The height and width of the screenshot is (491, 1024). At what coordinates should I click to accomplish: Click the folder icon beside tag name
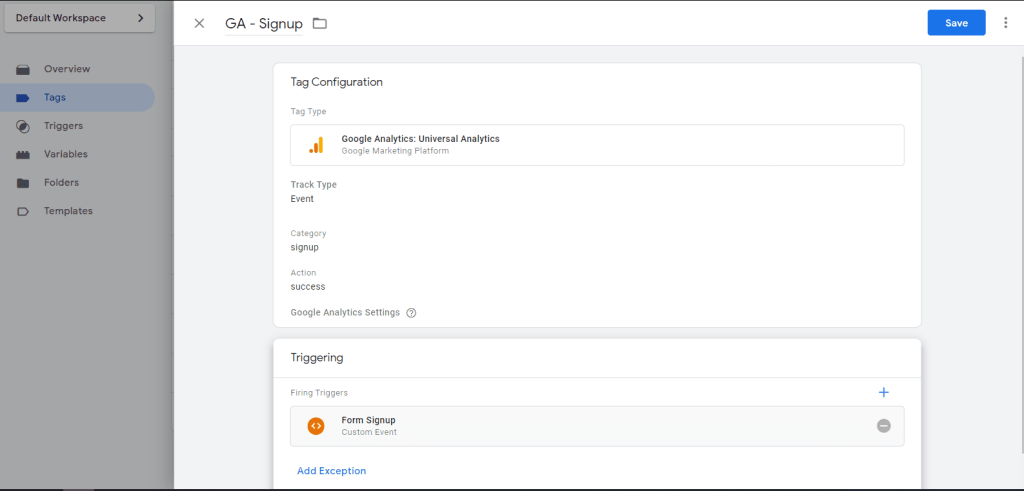tap(320, 23)
